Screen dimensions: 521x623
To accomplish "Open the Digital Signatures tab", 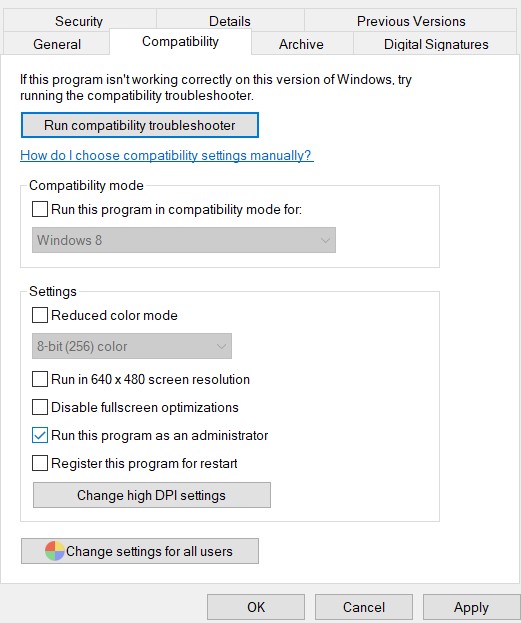I will coord(436,44).
